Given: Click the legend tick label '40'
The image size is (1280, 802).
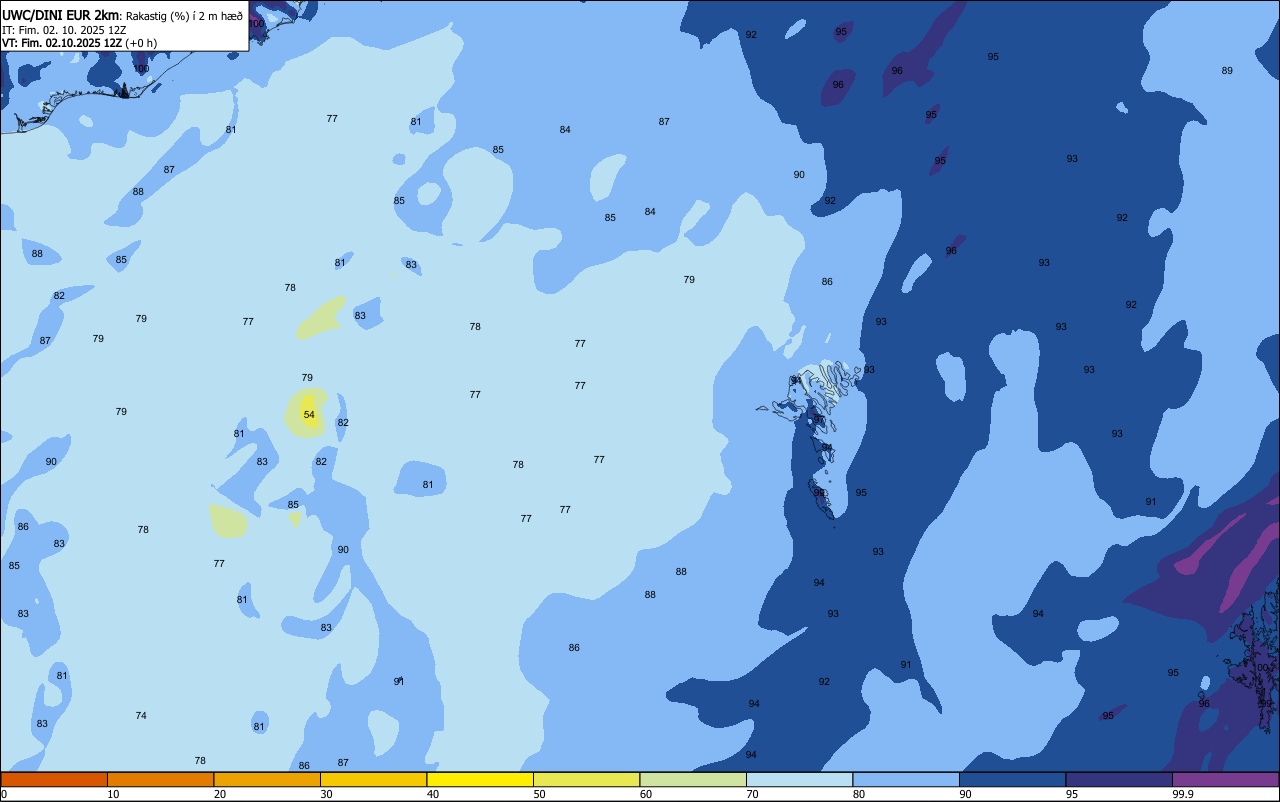Looking at the screenshot, I should pos(433,794).
